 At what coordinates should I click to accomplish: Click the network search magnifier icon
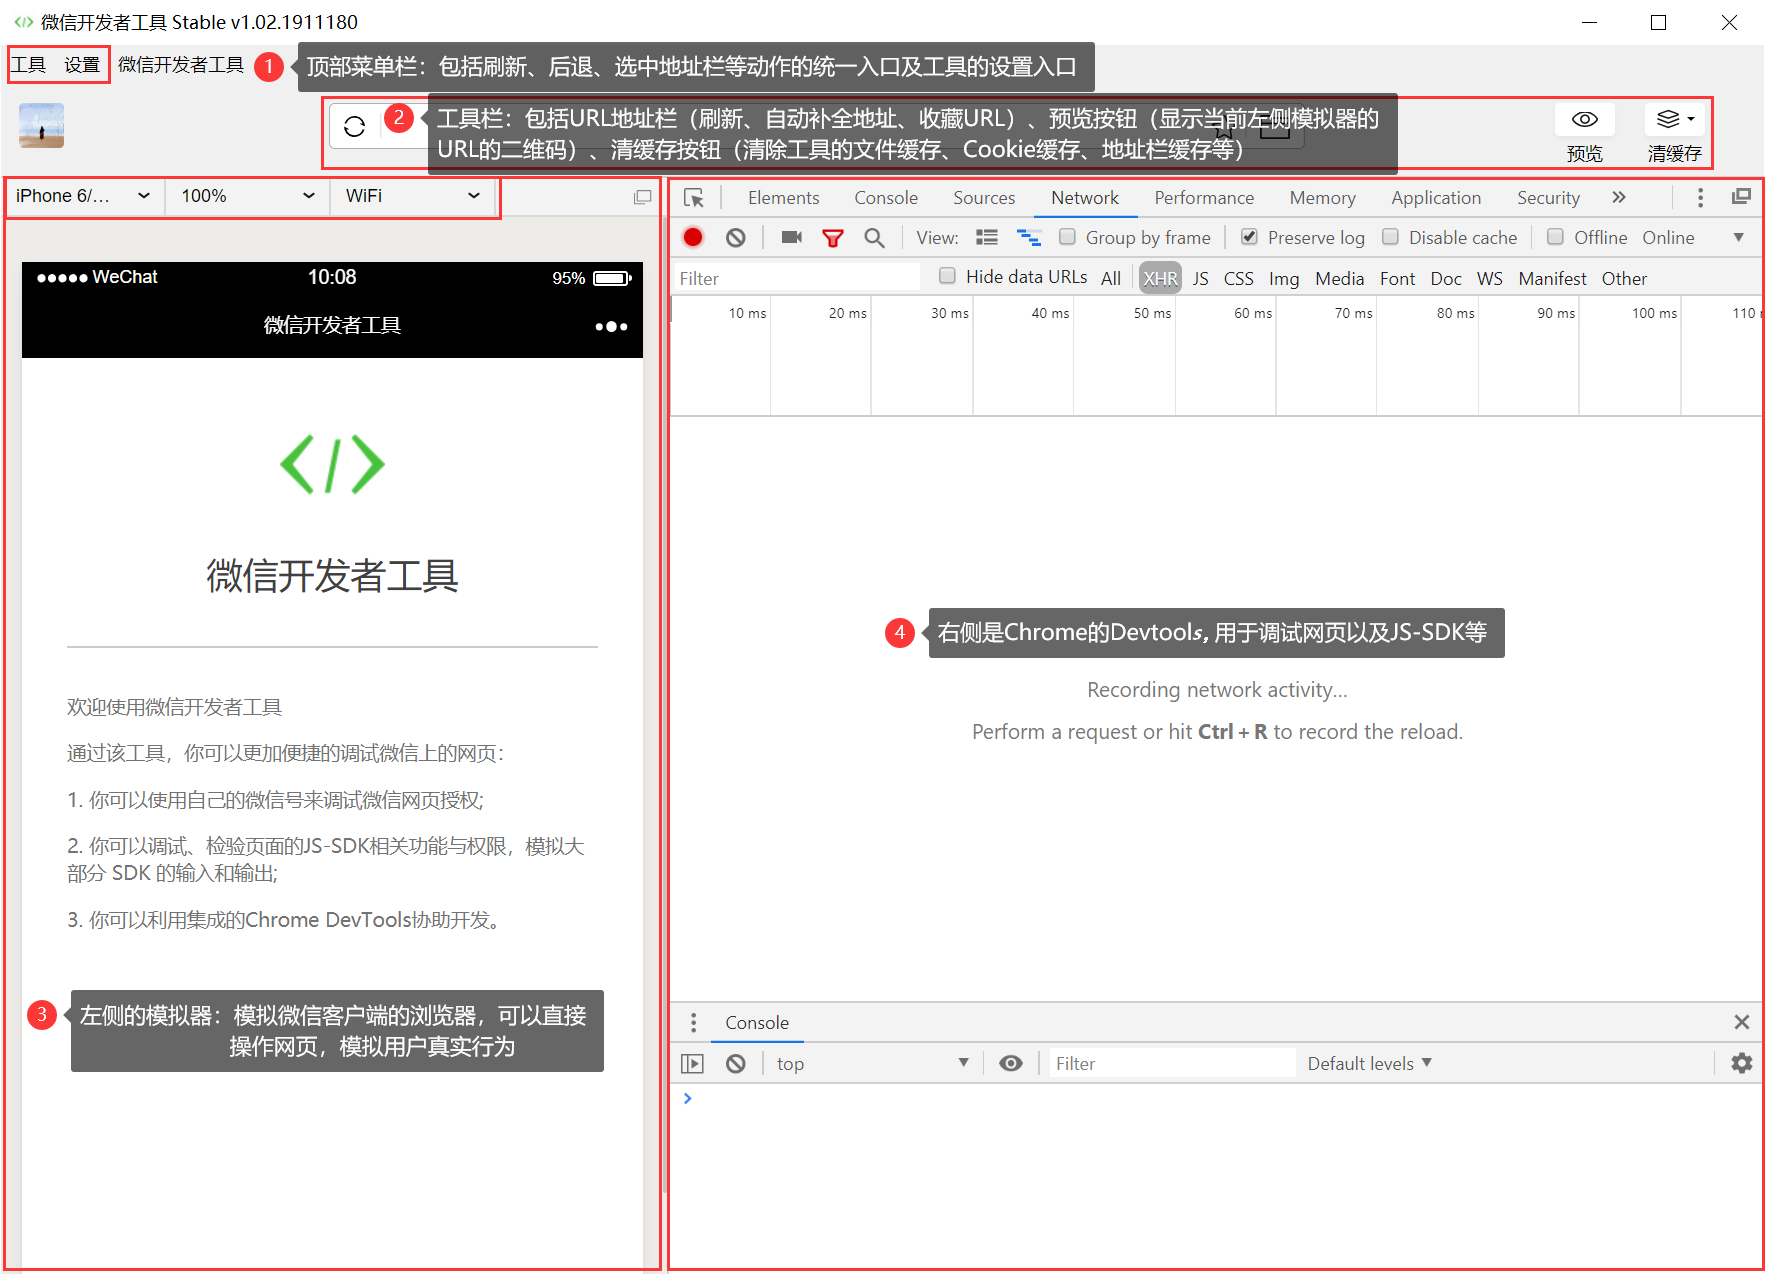click(874, 238)
